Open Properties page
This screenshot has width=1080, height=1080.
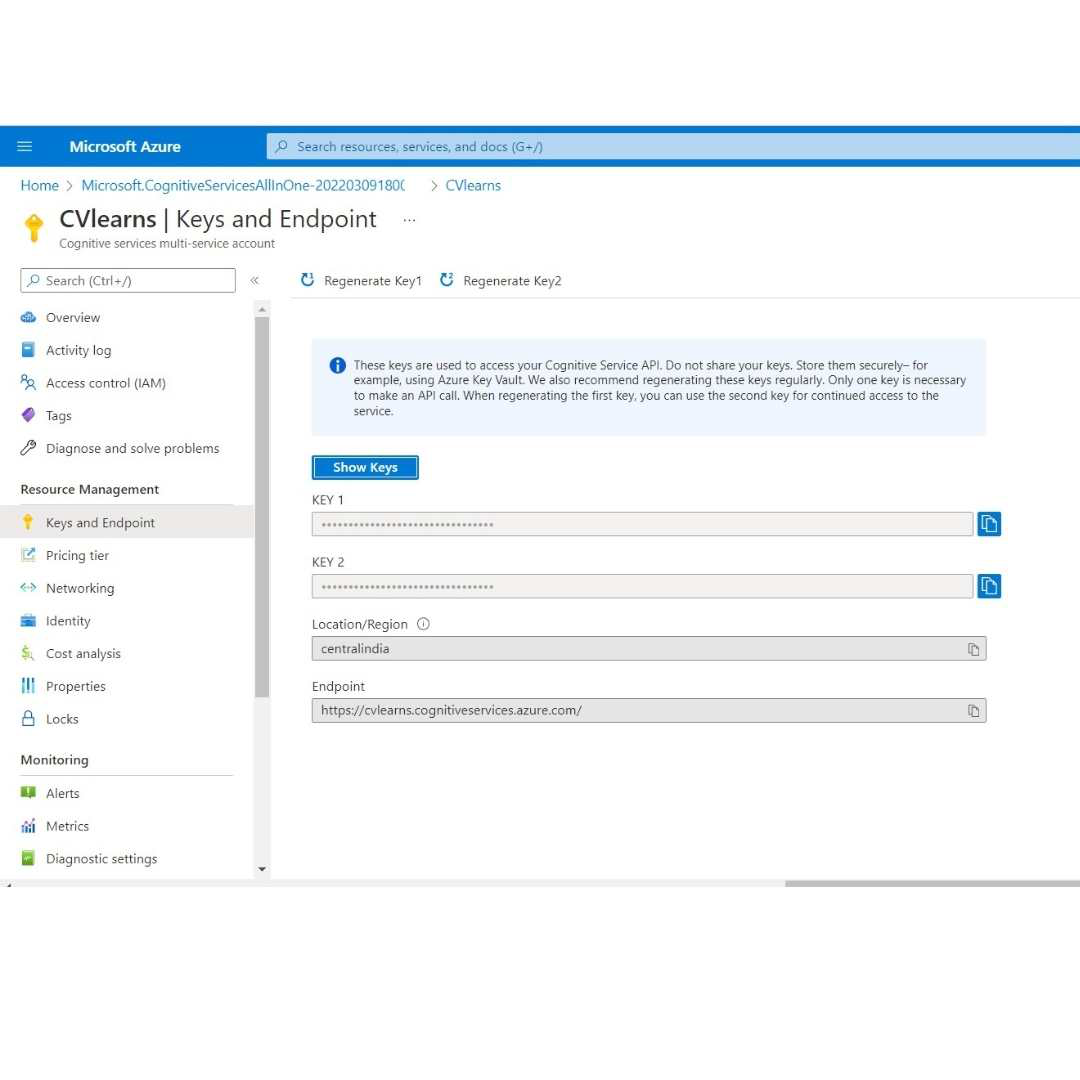click(76, 686)
